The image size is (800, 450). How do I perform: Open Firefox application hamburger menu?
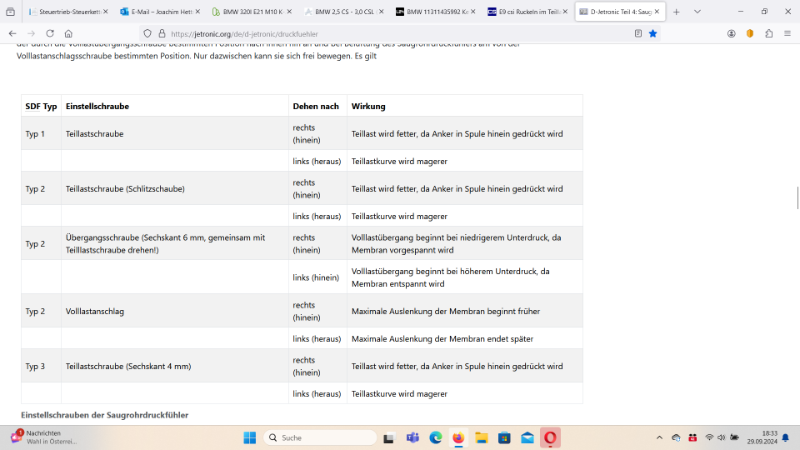pyautogui.click(x=787, y=33)
